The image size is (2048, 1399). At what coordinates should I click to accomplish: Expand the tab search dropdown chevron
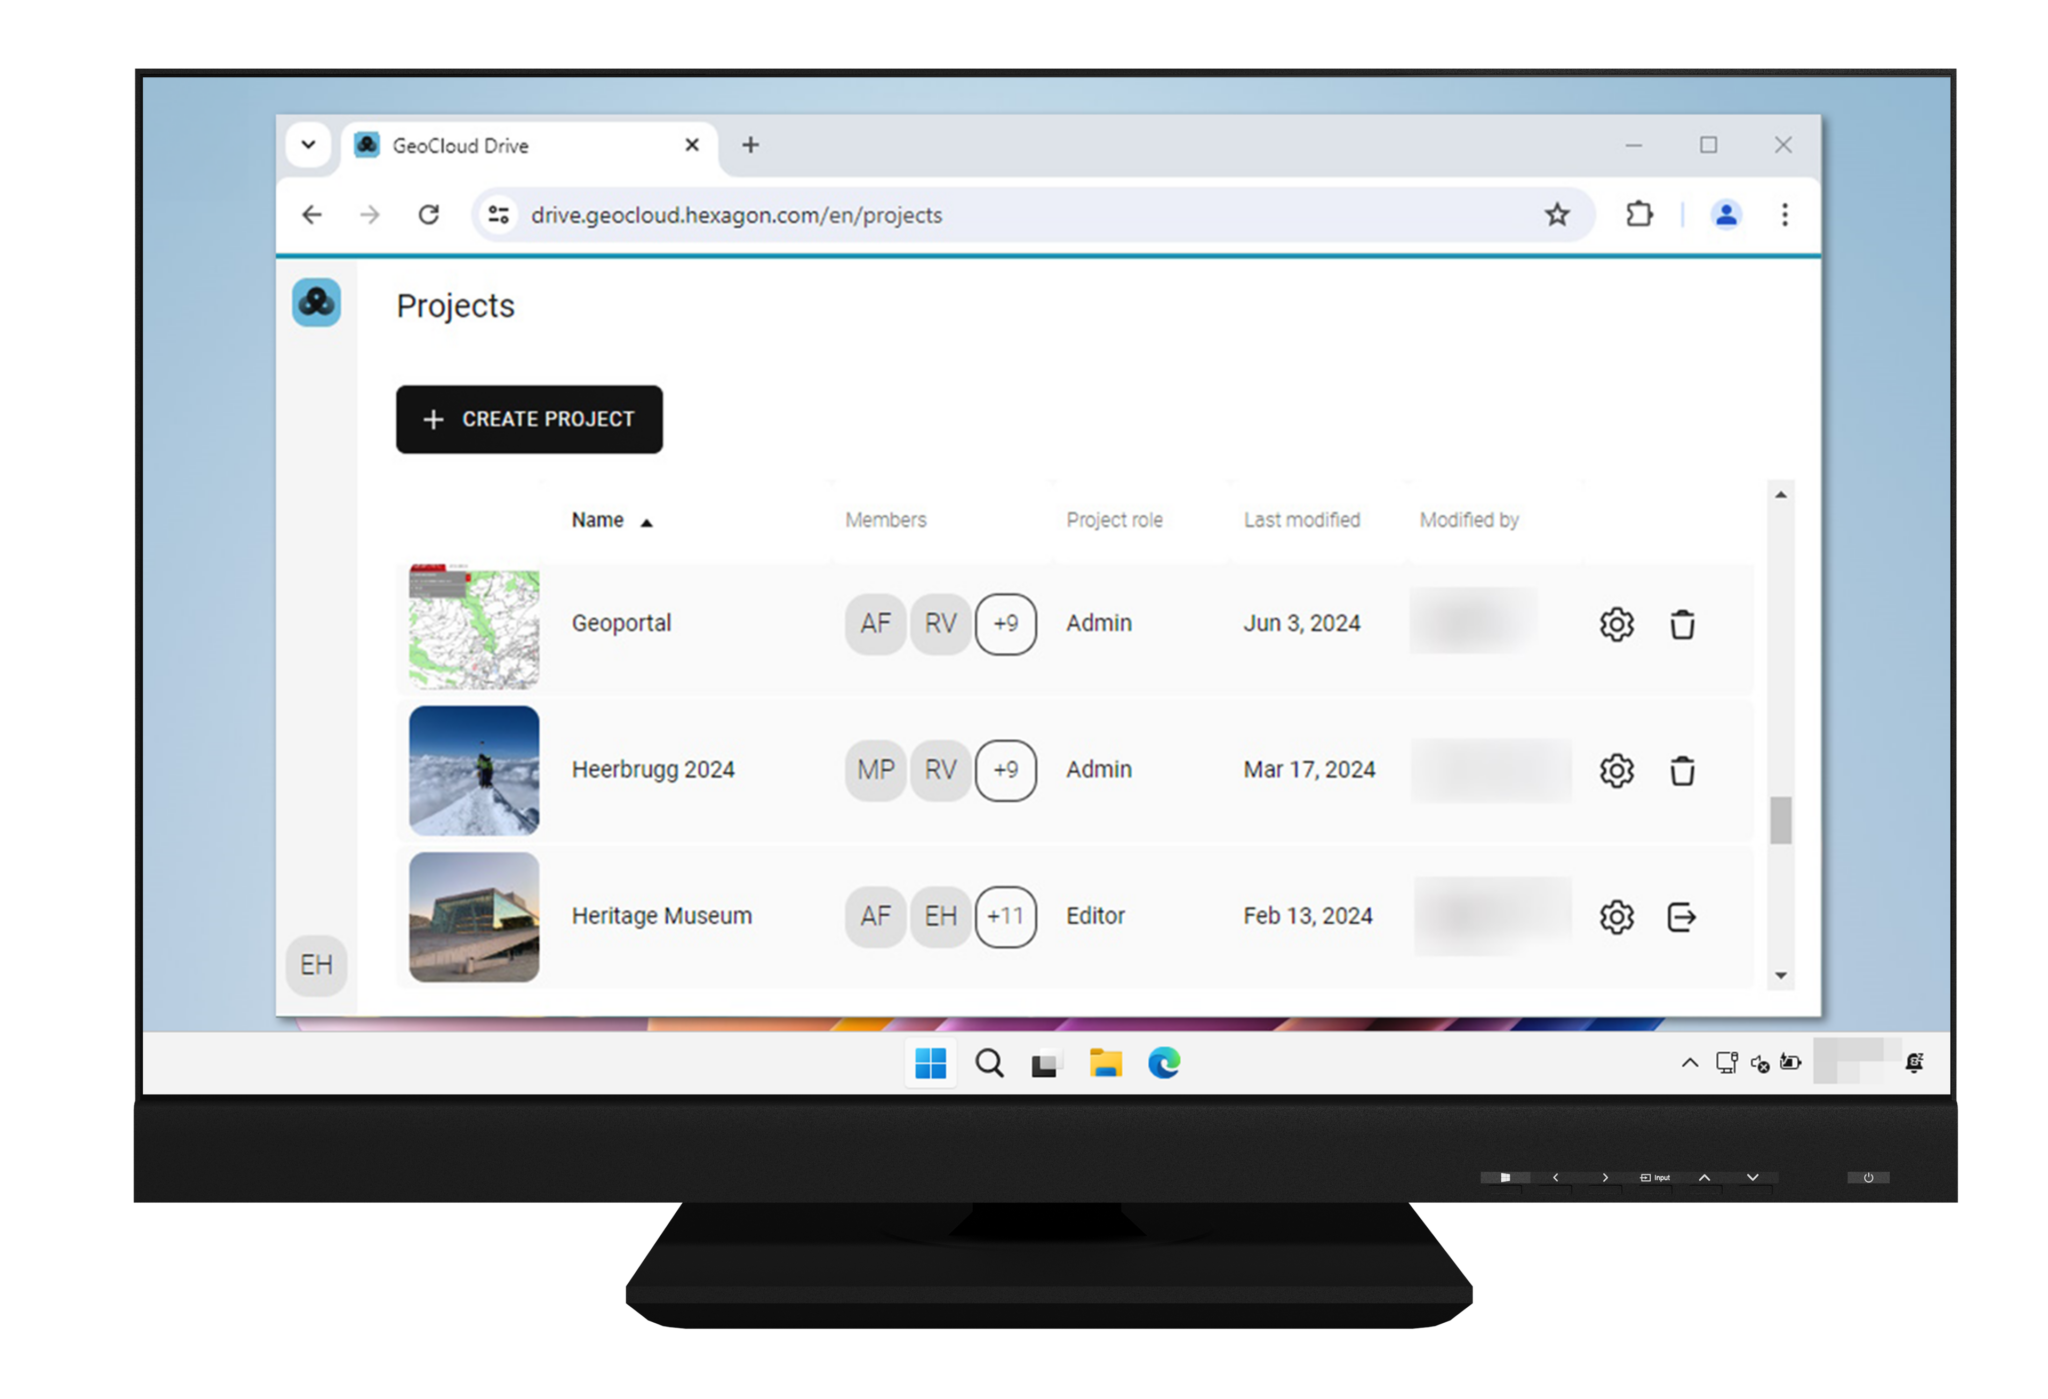click(x=308, y=145)
